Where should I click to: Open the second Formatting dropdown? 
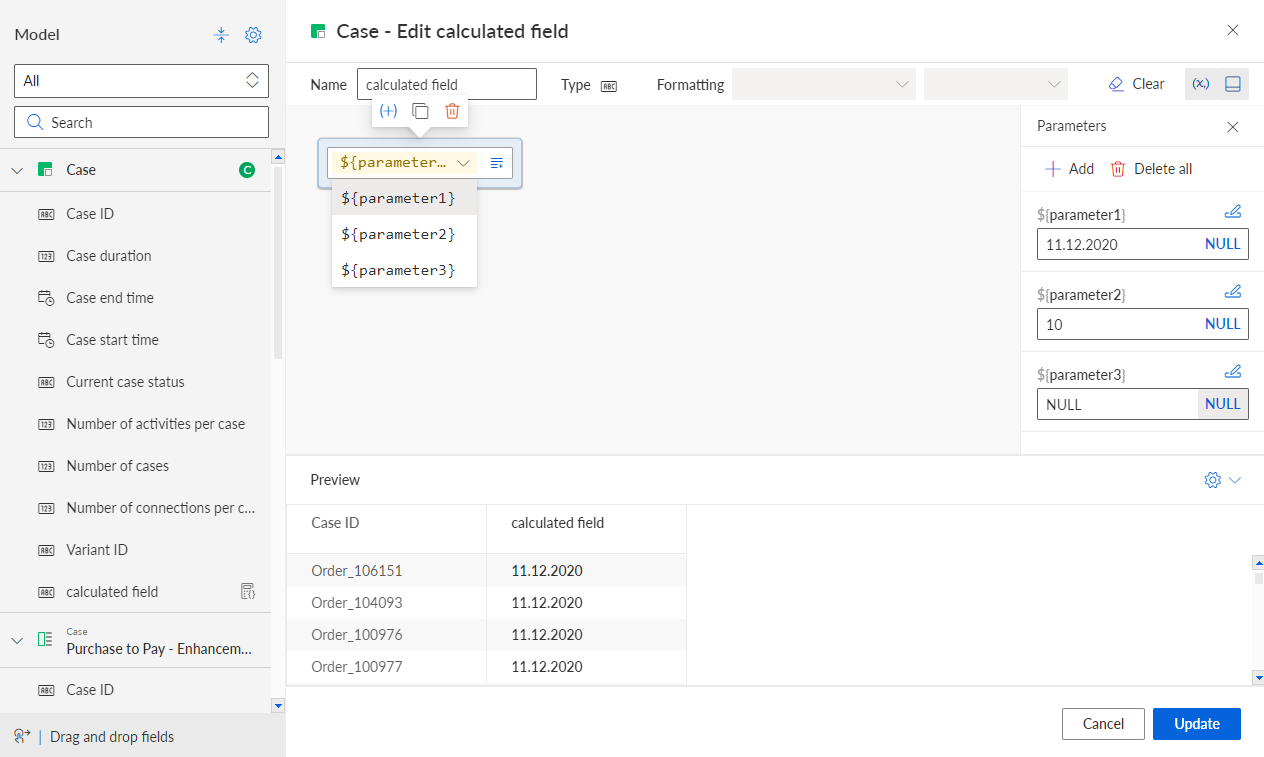pyautogui.click(x=996, y=84)
